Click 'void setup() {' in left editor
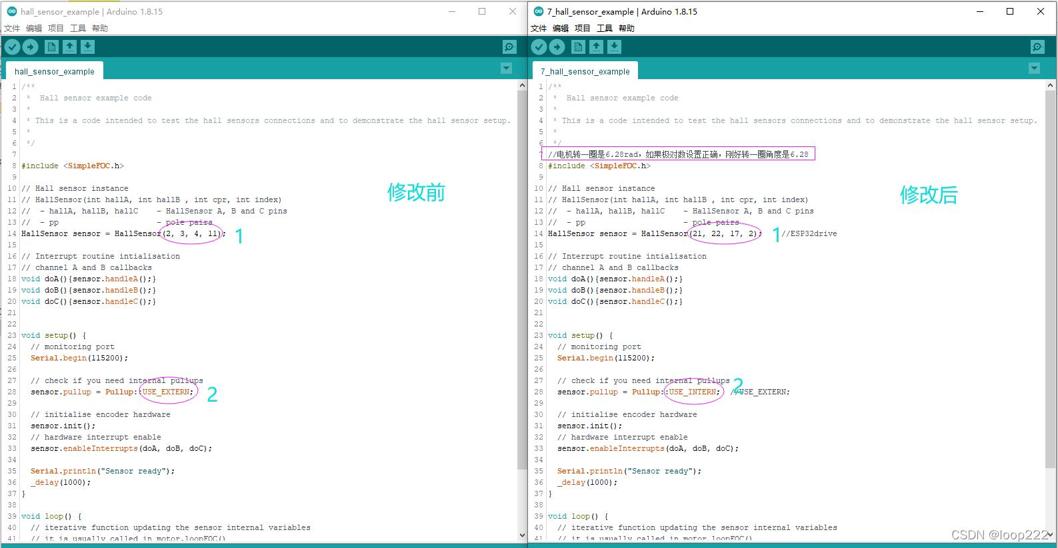Screen dimensions: 1058x548 [54, 335]
